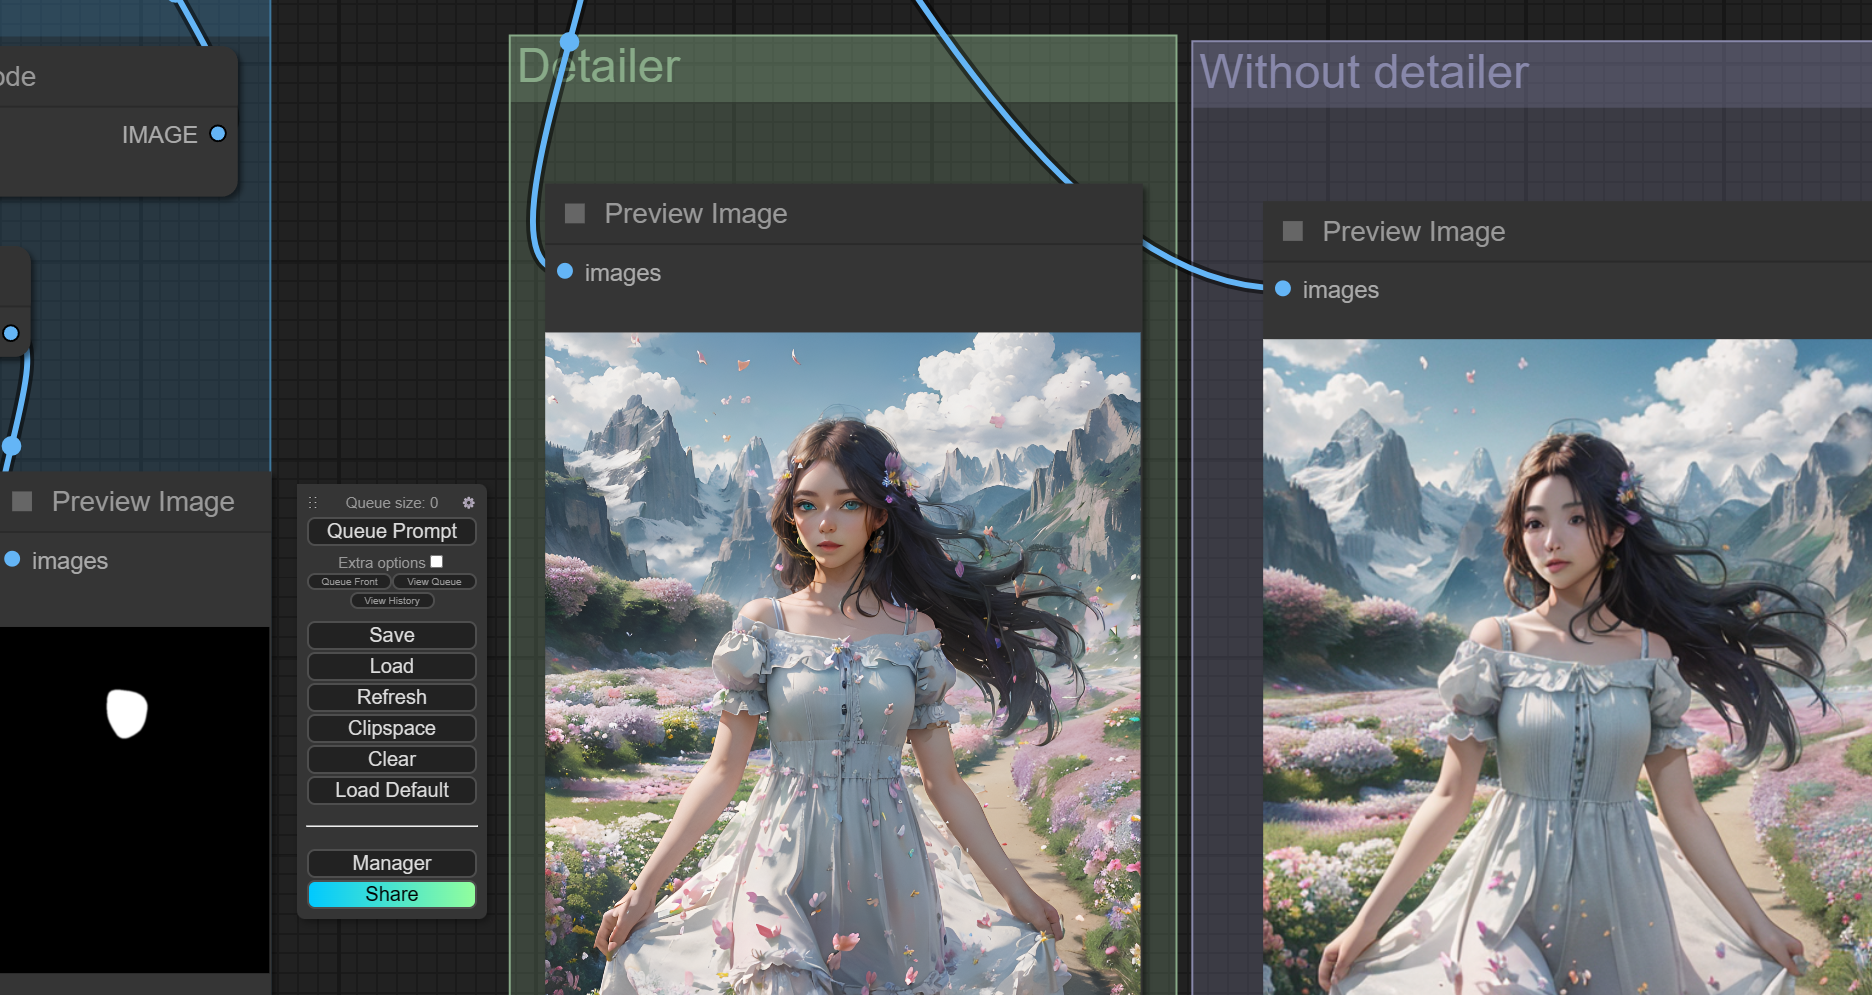Image resolution: width=1872 pixels, height=995 pixels.
Task: Click the IMAGE output label
Action: click(160, 135)
